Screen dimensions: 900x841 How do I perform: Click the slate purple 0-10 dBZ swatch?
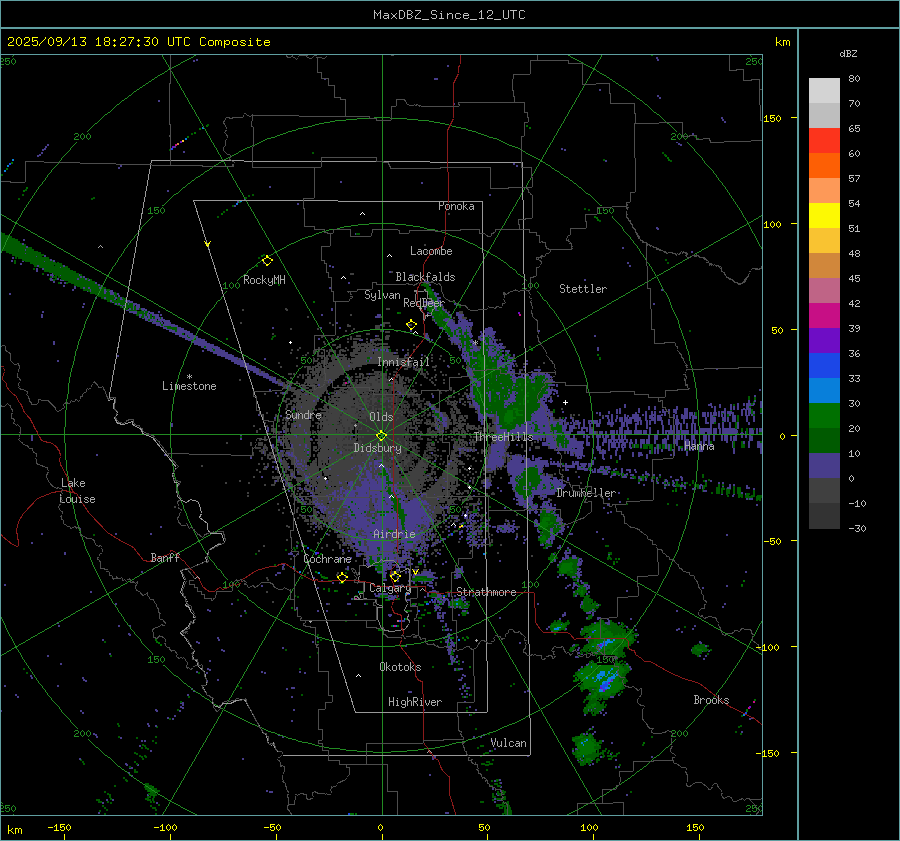pos(824,466)
